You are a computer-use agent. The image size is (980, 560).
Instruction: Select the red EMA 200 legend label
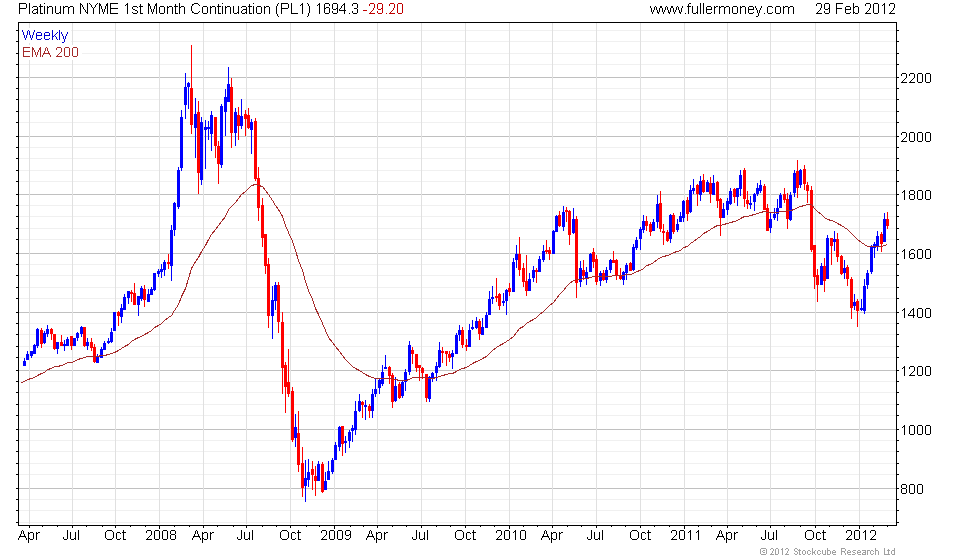click(x=50, y=52)
